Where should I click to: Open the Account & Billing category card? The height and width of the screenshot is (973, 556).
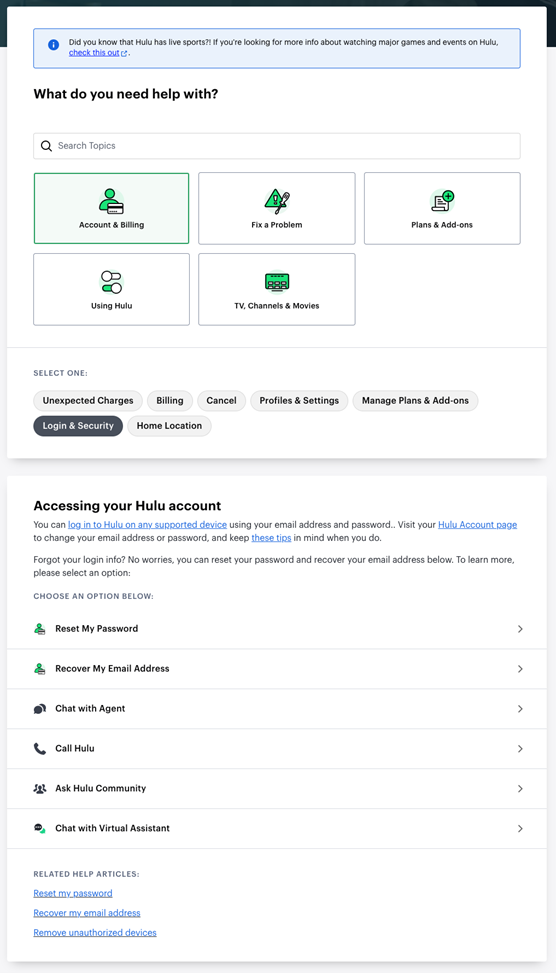111,208
